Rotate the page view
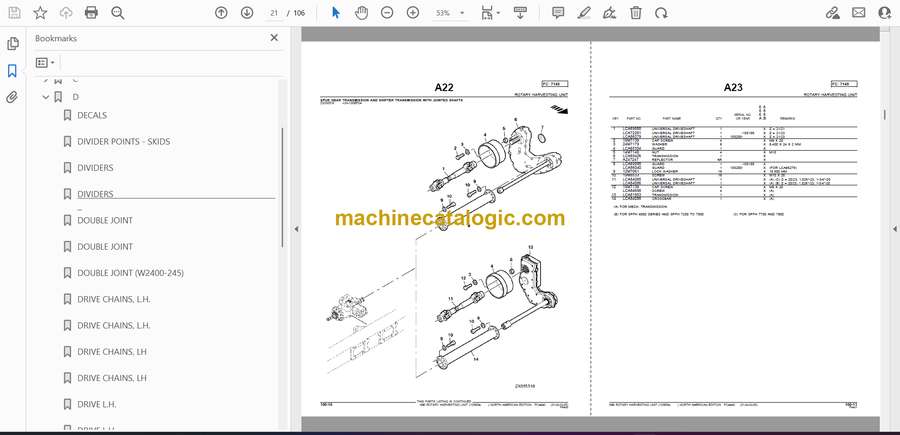Screen dimensions: 900x435 (661, 13)
